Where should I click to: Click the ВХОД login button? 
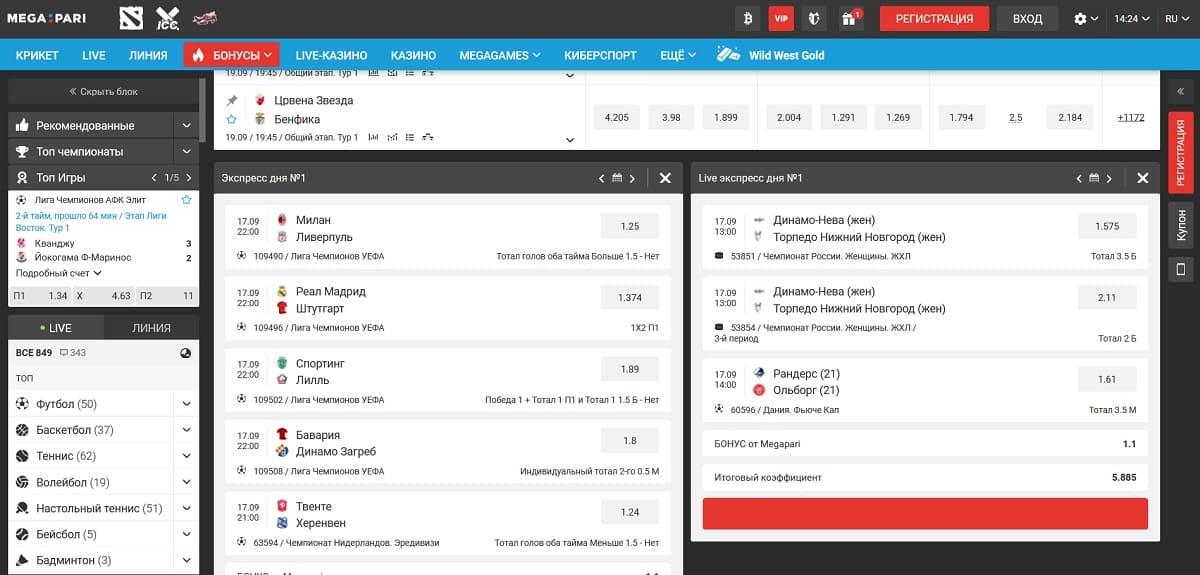tap(1027, 18)
